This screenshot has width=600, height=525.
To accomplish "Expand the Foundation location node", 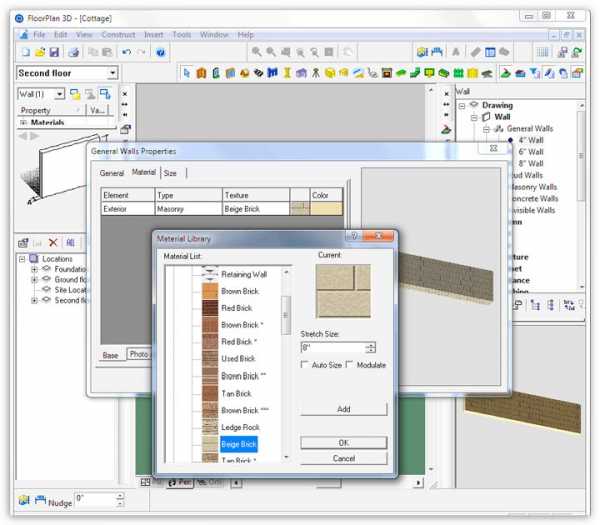I will [x=34, y=269].
